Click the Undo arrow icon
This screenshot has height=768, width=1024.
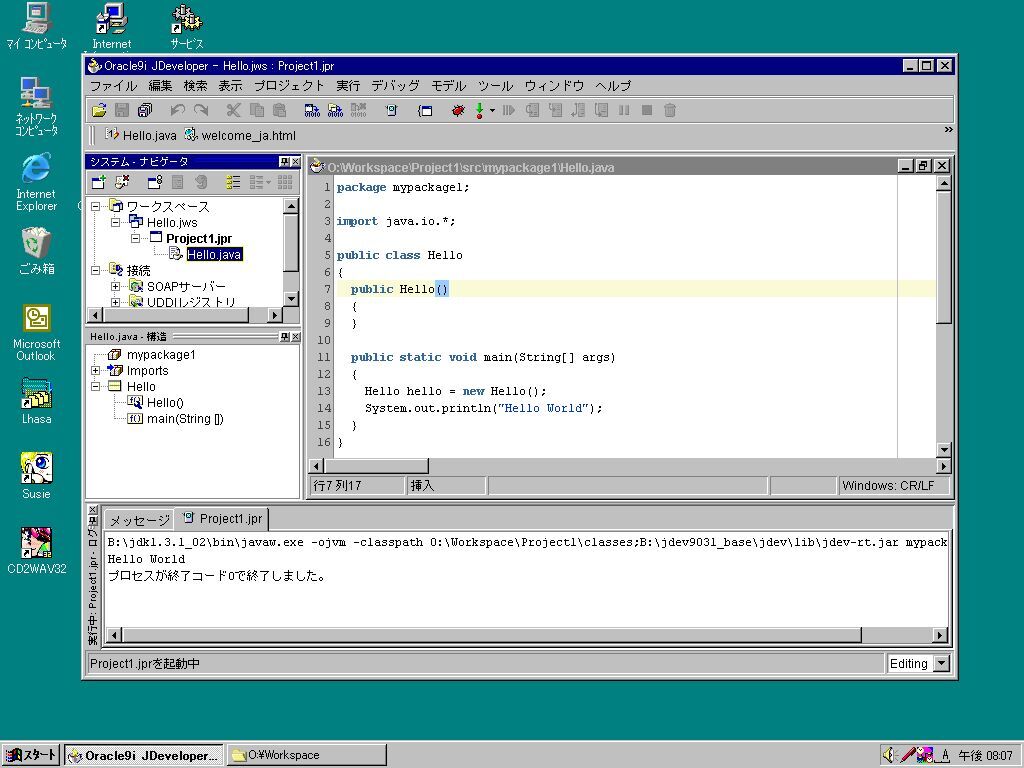click(177, 110)
